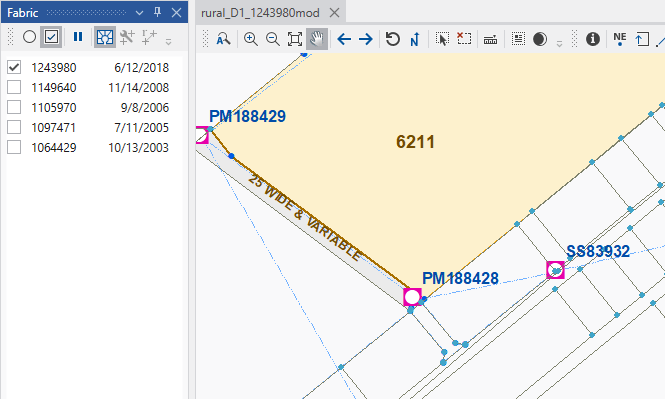Open Fabric toolbar overflow options

[168, 42]
